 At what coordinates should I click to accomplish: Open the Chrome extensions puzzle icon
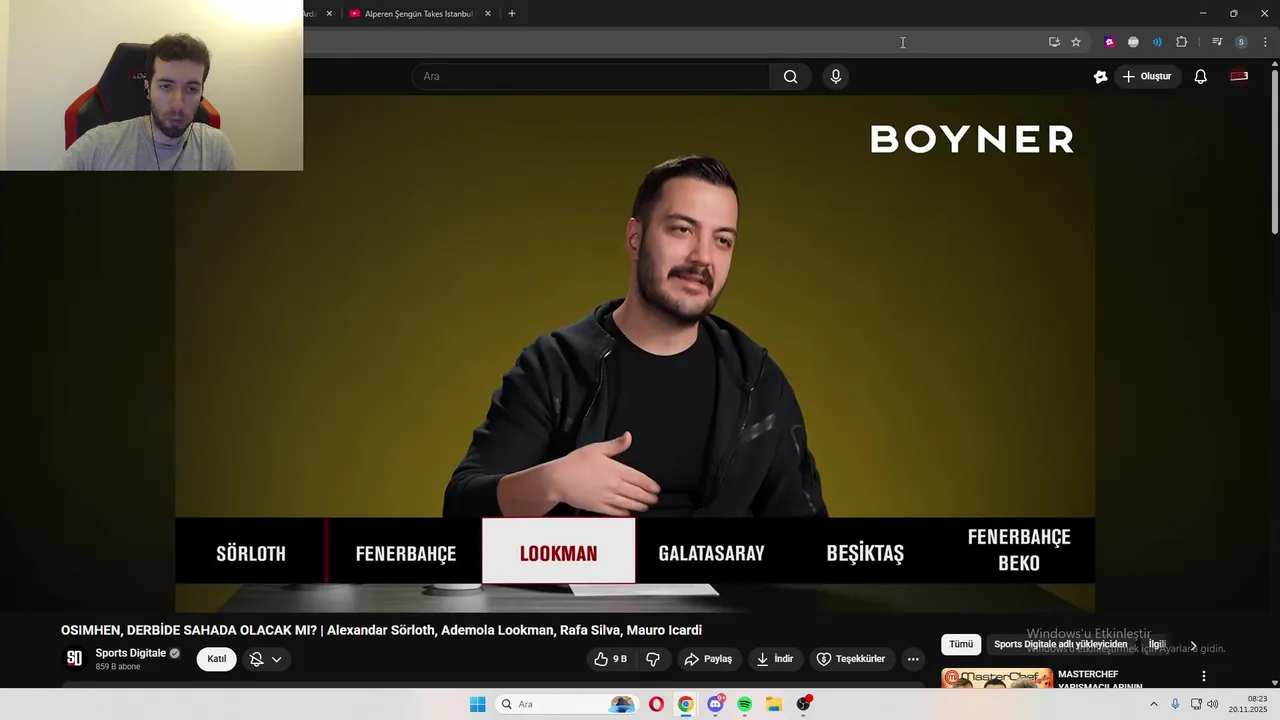point(1181,42)
